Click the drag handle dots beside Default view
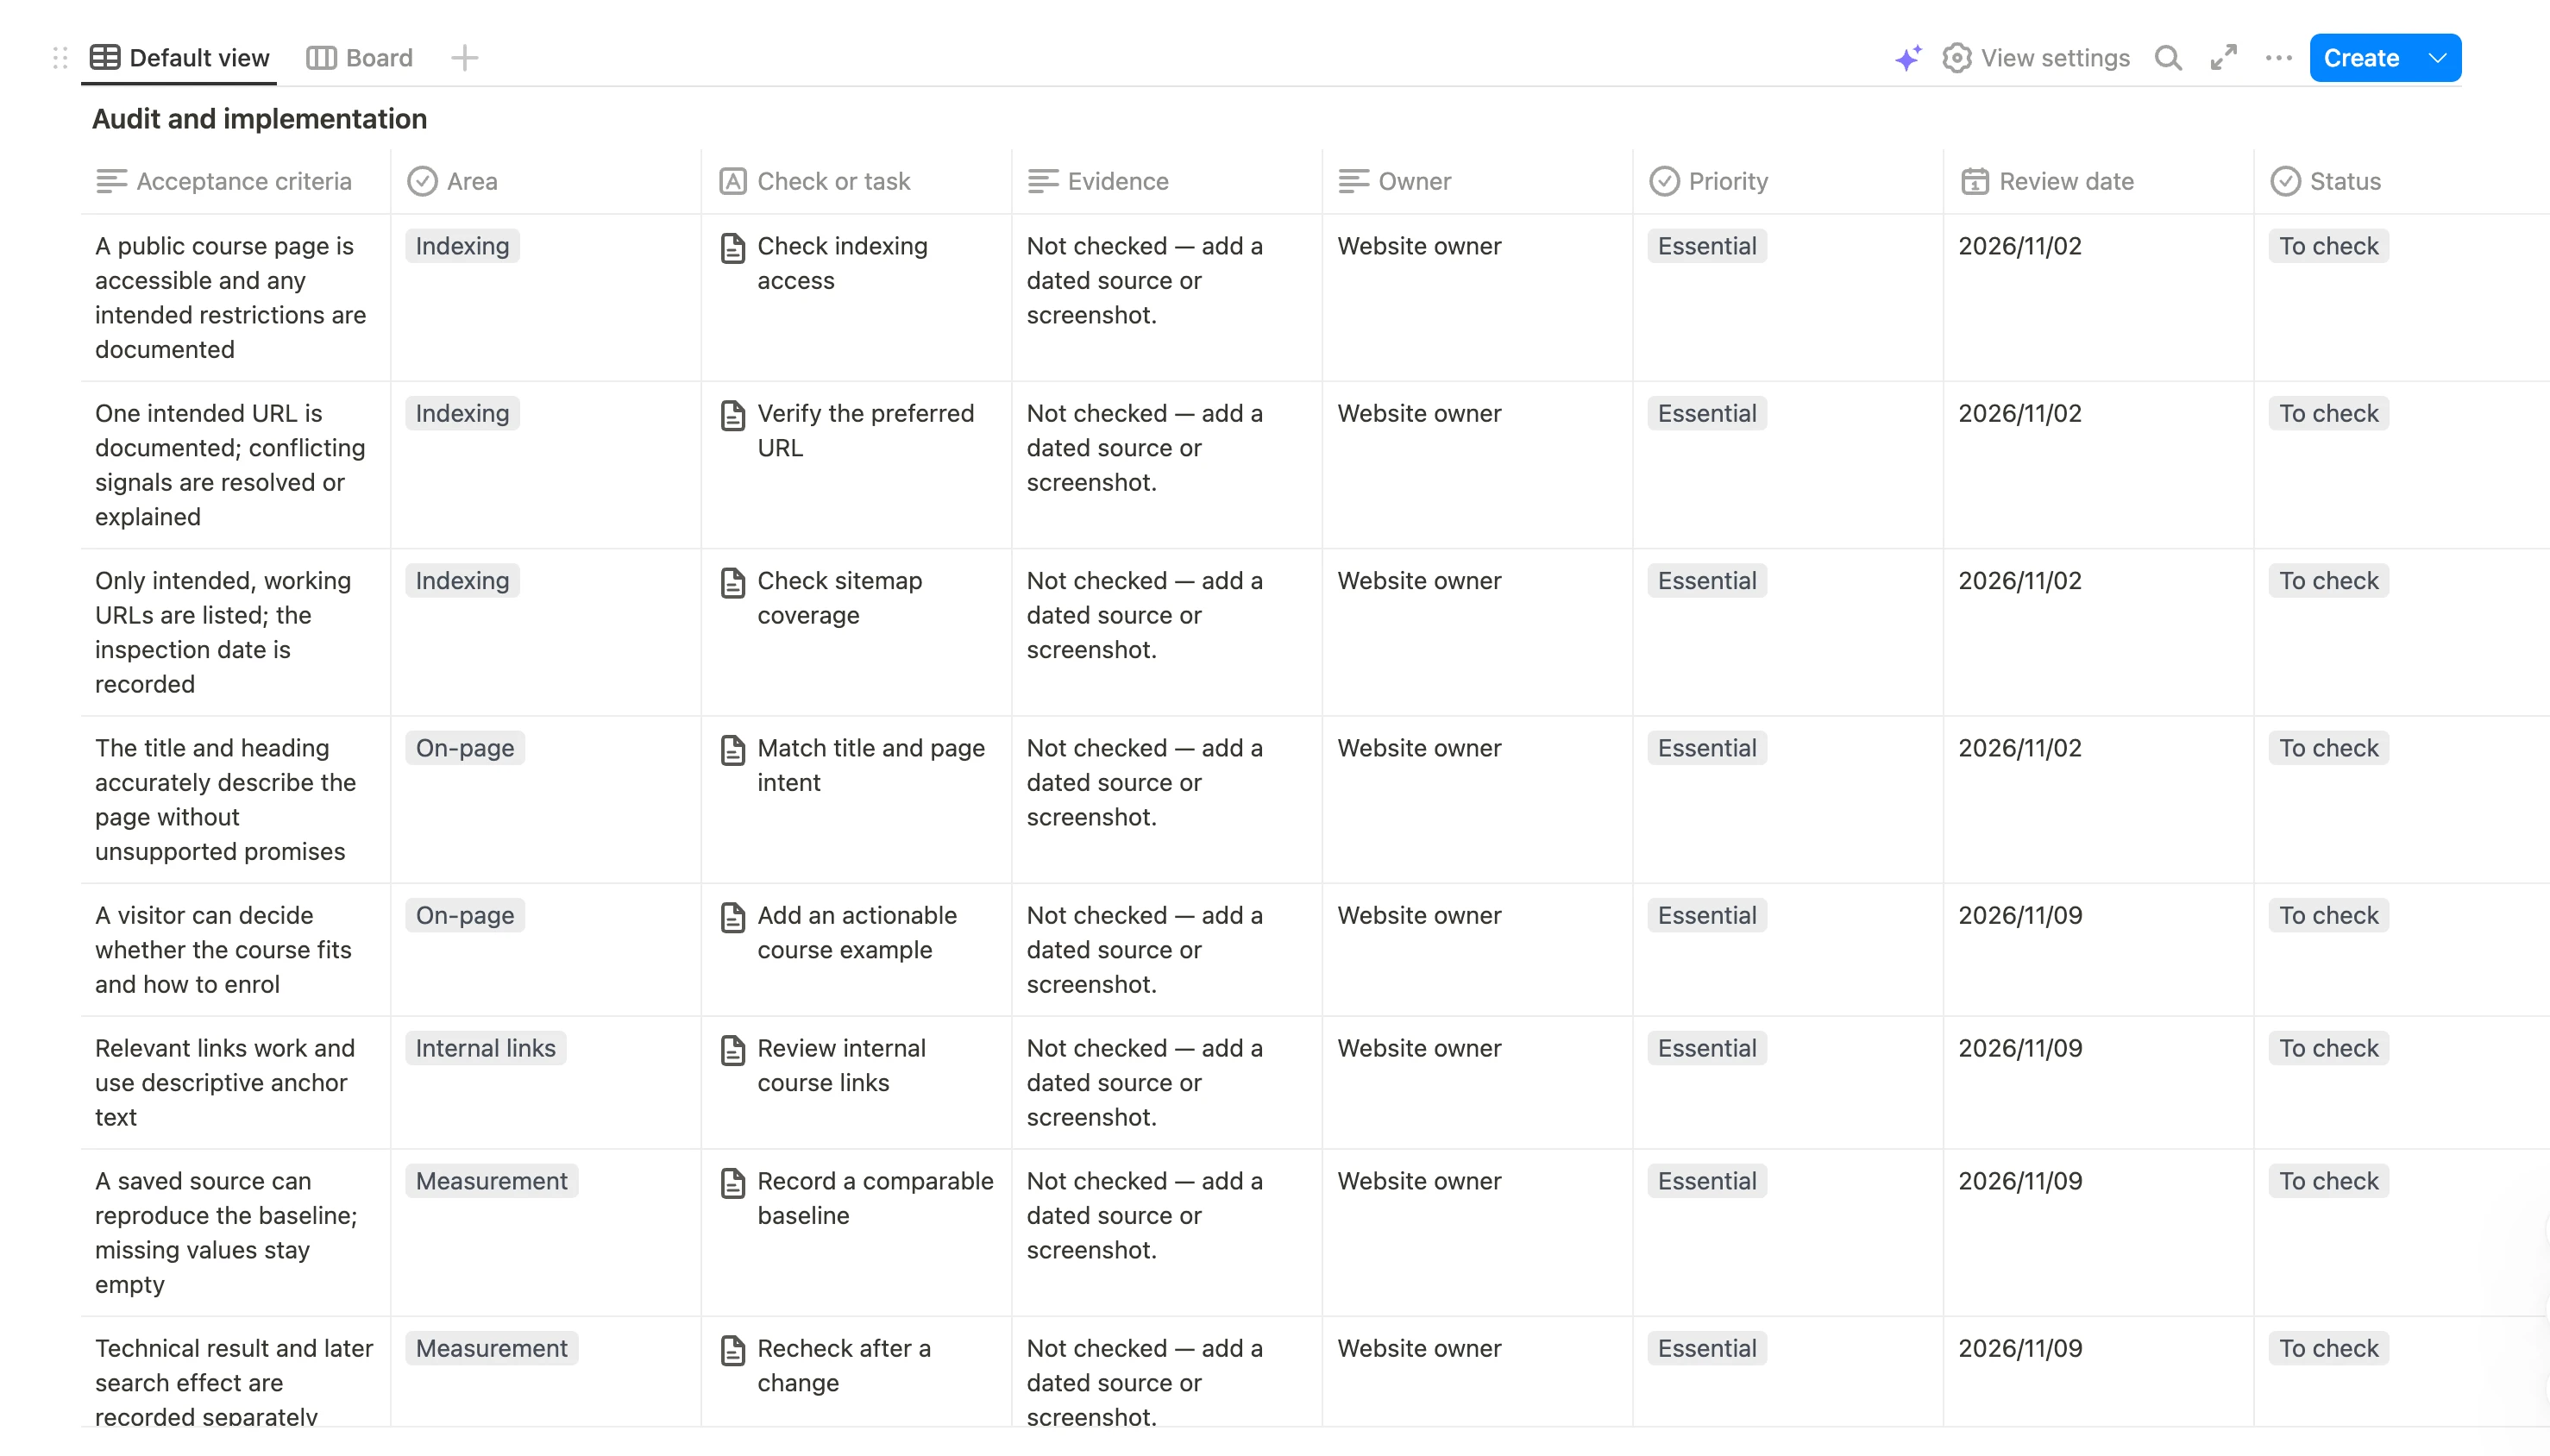This screenshot has height=1456, width=2550. tap(60, 58)
